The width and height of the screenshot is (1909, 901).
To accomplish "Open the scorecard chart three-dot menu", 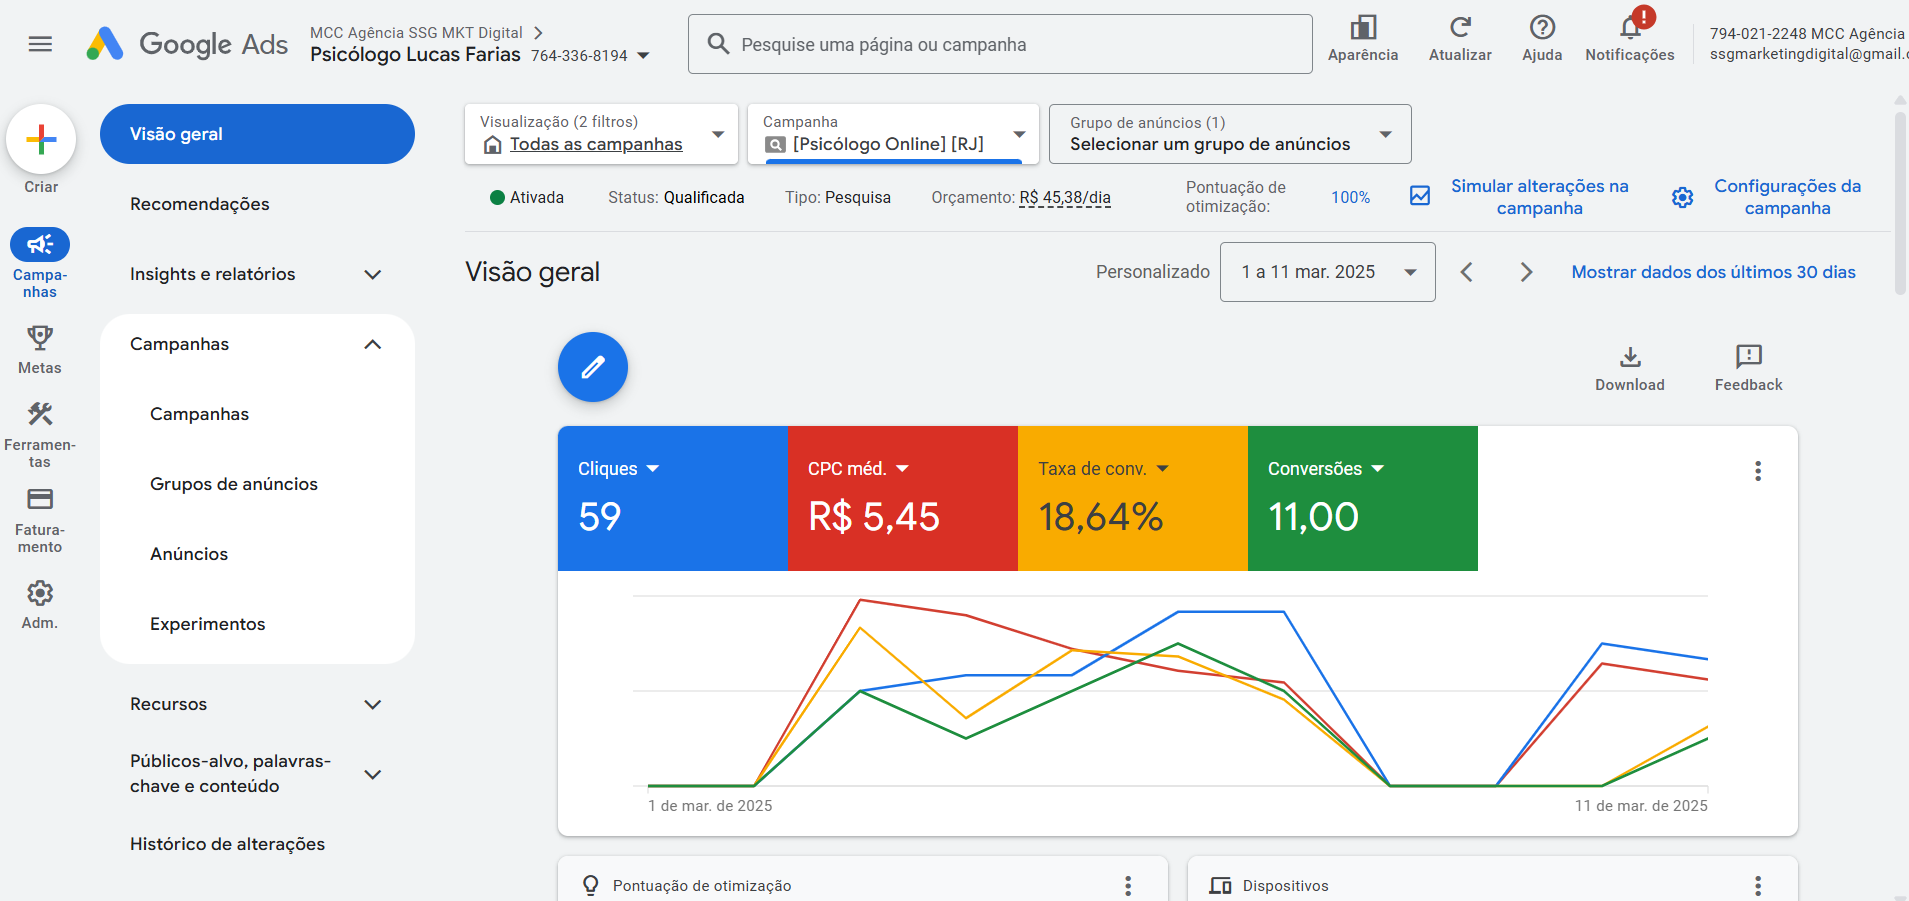I will click(1758, 471).
